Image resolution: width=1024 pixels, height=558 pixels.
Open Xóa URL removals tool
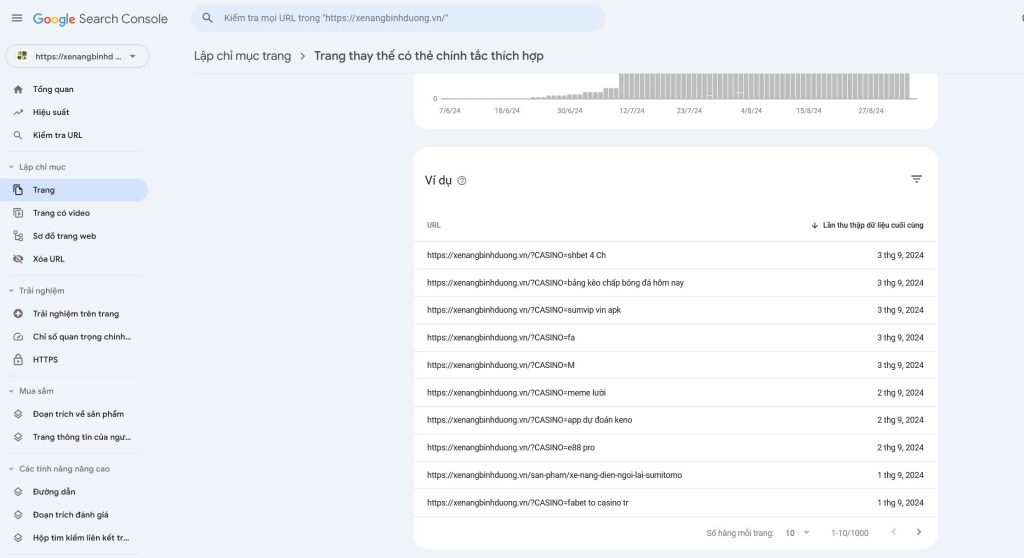tap(48, 259)
